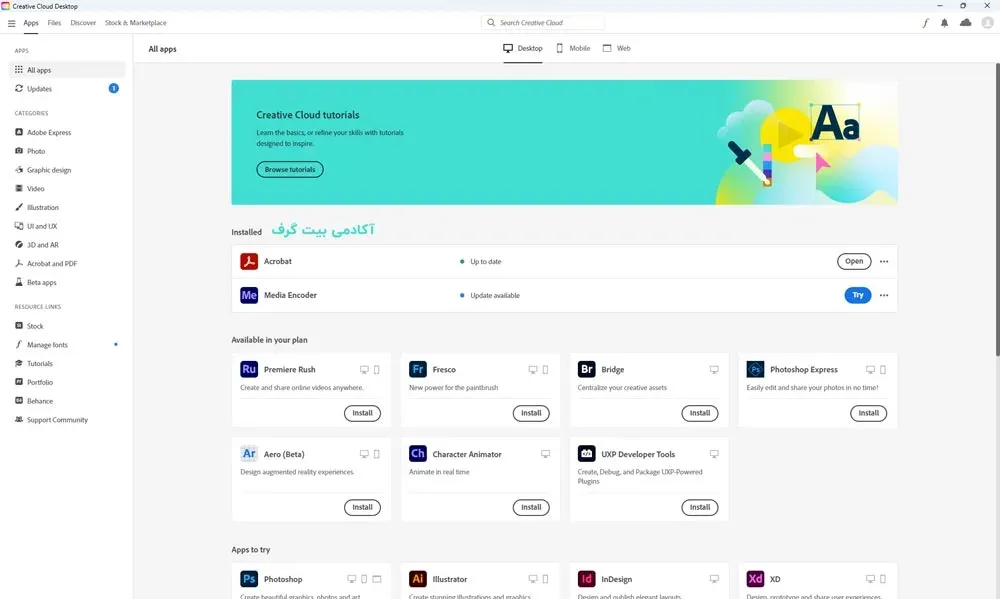
Task: Open Updates in sidebar
Action: point(67,89)
